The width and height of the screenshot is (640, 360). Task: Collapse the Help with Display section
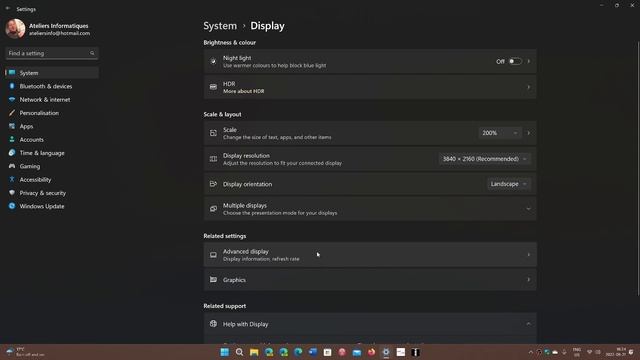coord(529,324)
